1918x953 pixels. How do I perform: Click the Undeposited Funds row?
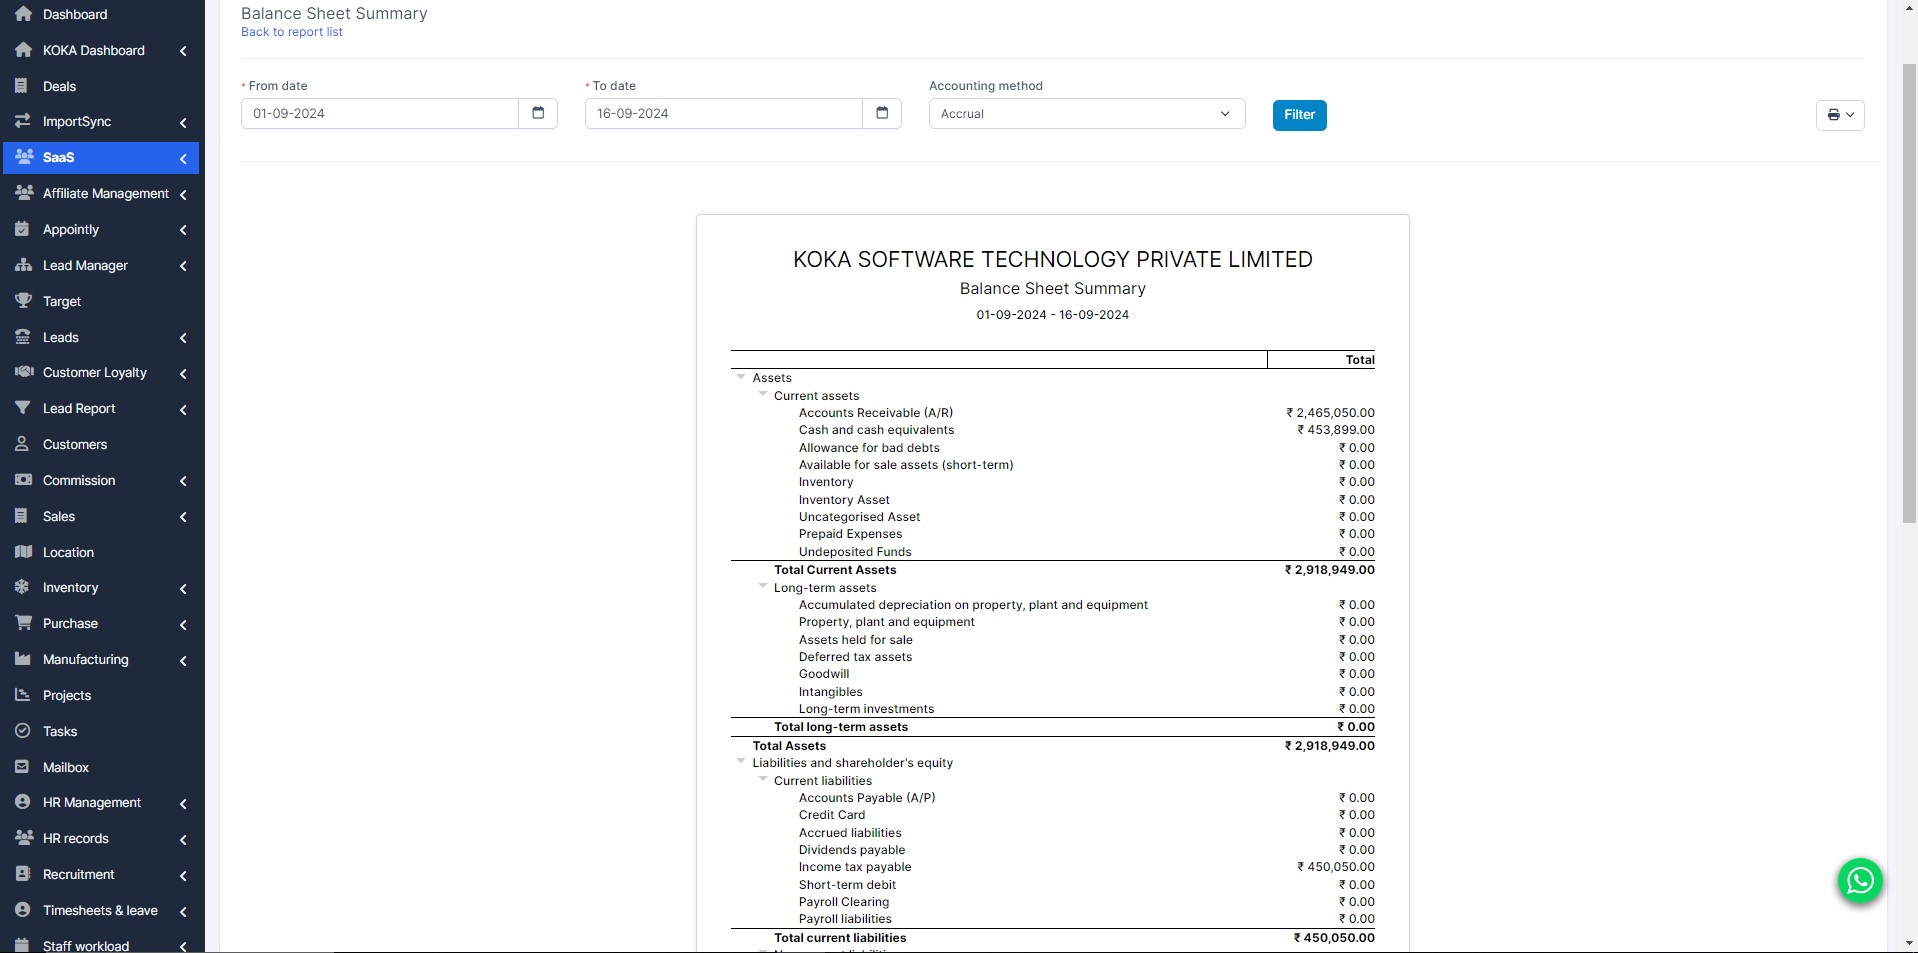tap(1053, 552)
